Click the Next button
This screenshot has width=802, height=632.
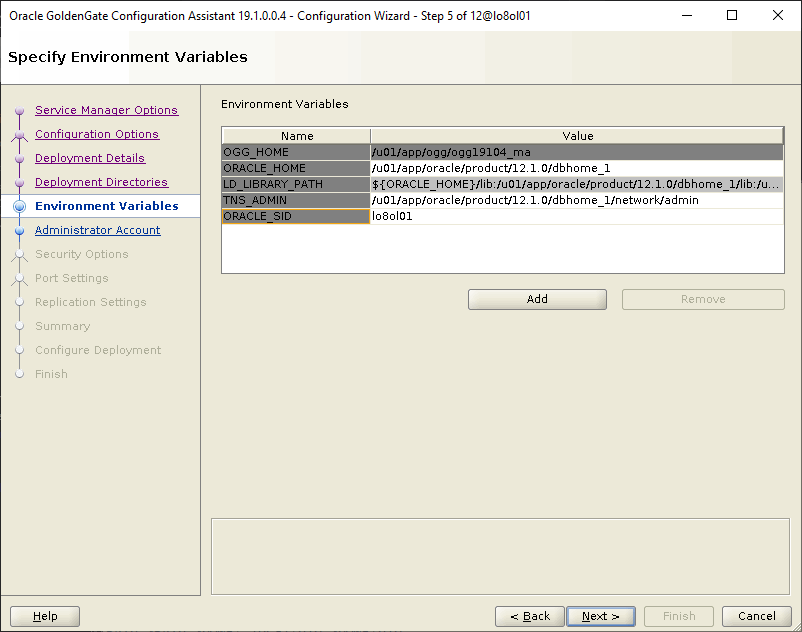pos(600,616)
